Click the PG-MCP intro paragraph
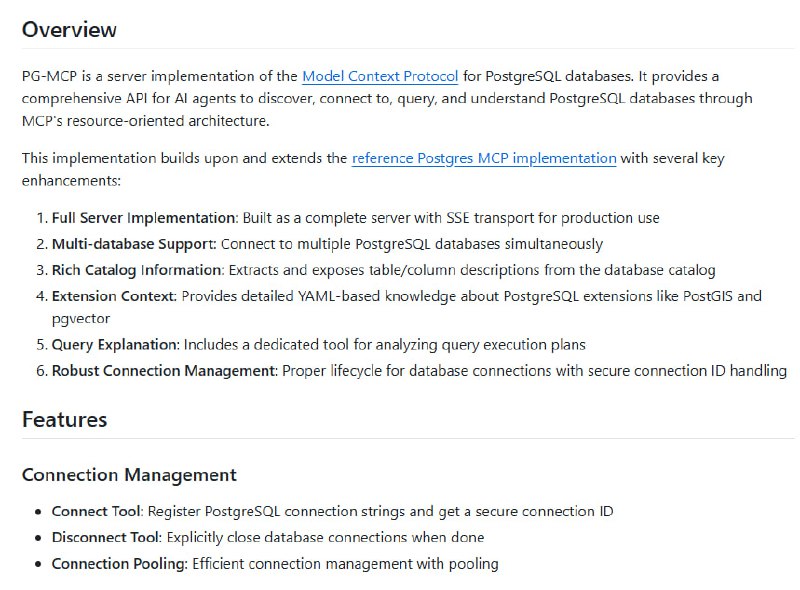The height and width of the screenshot is (590, 800). click(x=387, y=99)
